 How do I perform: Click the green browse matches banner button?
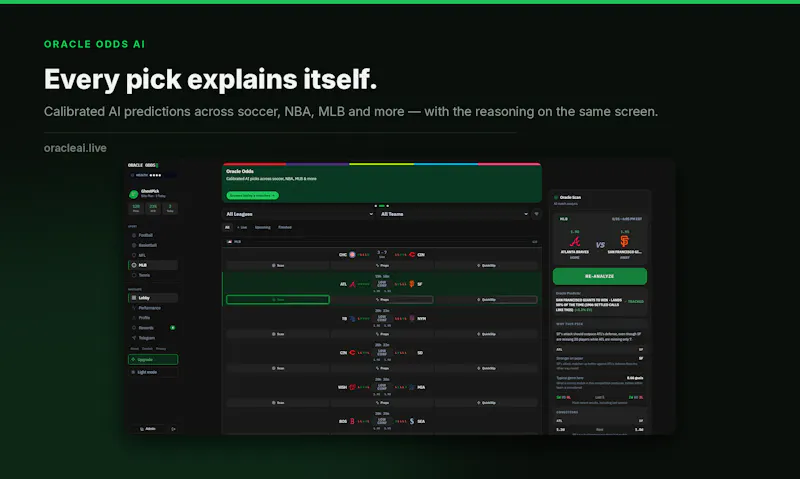click(252, 195)
